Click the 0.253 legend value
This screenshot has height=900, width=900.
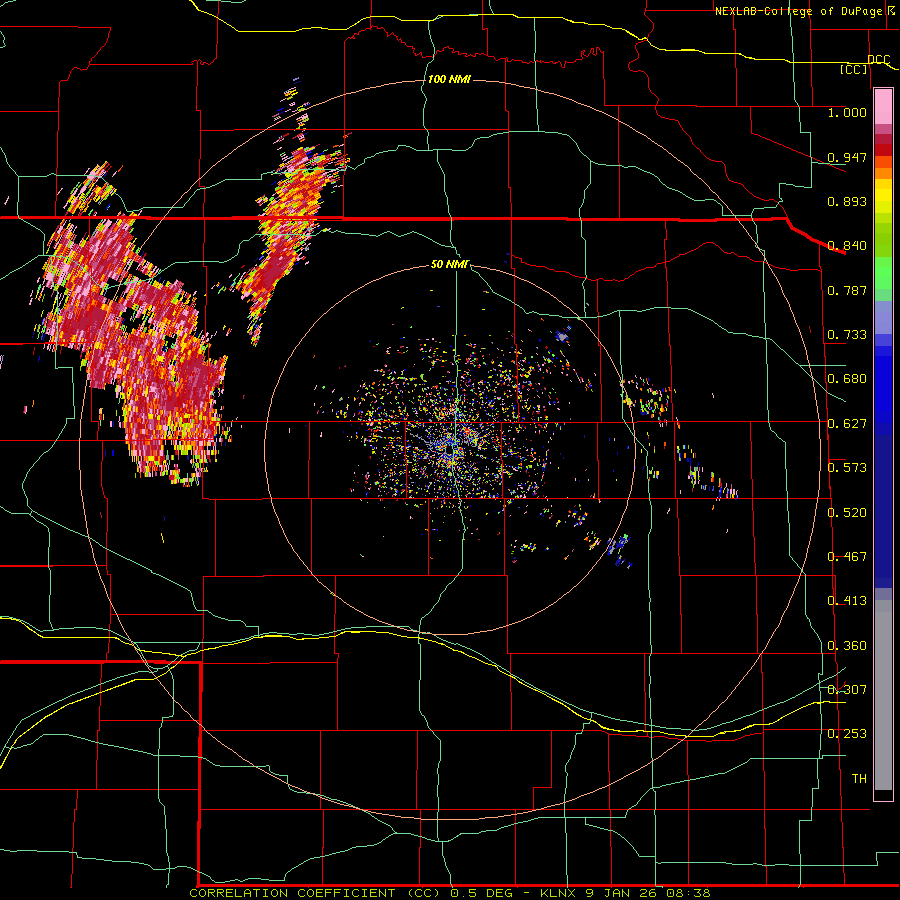tap(847, 734)
